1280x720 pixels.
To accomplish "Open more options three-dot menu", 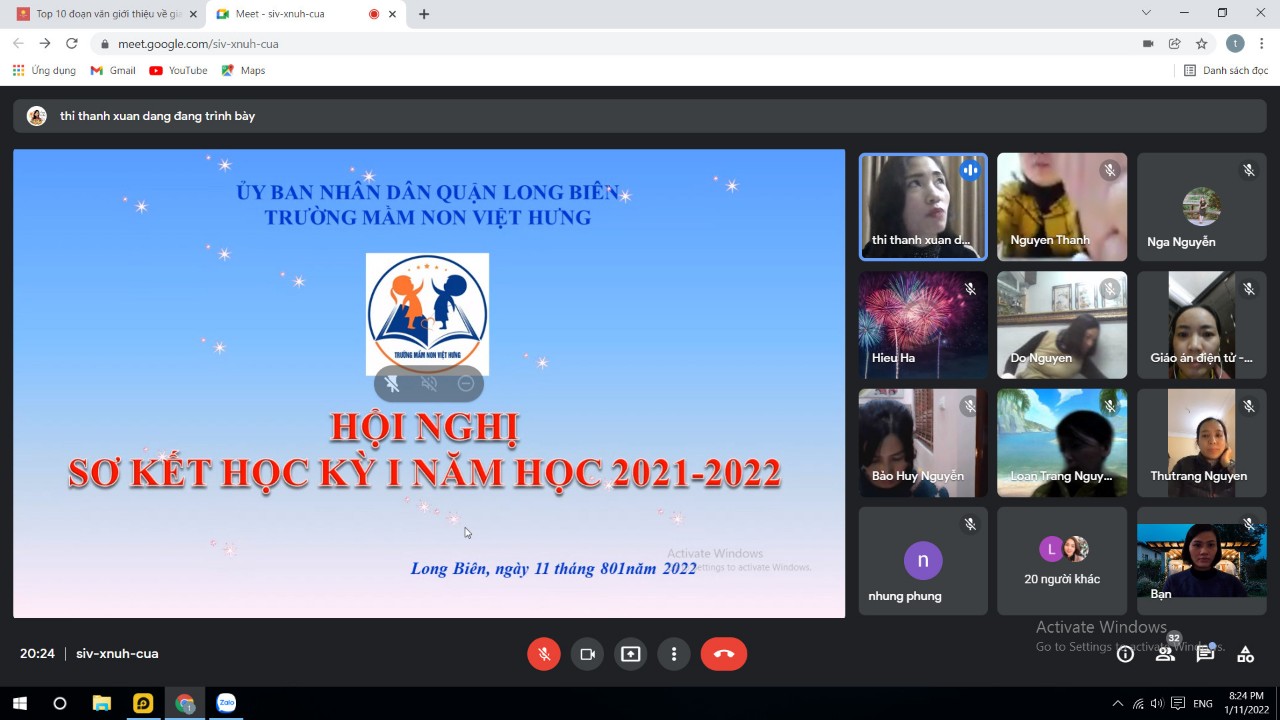I will pos(674,654).
